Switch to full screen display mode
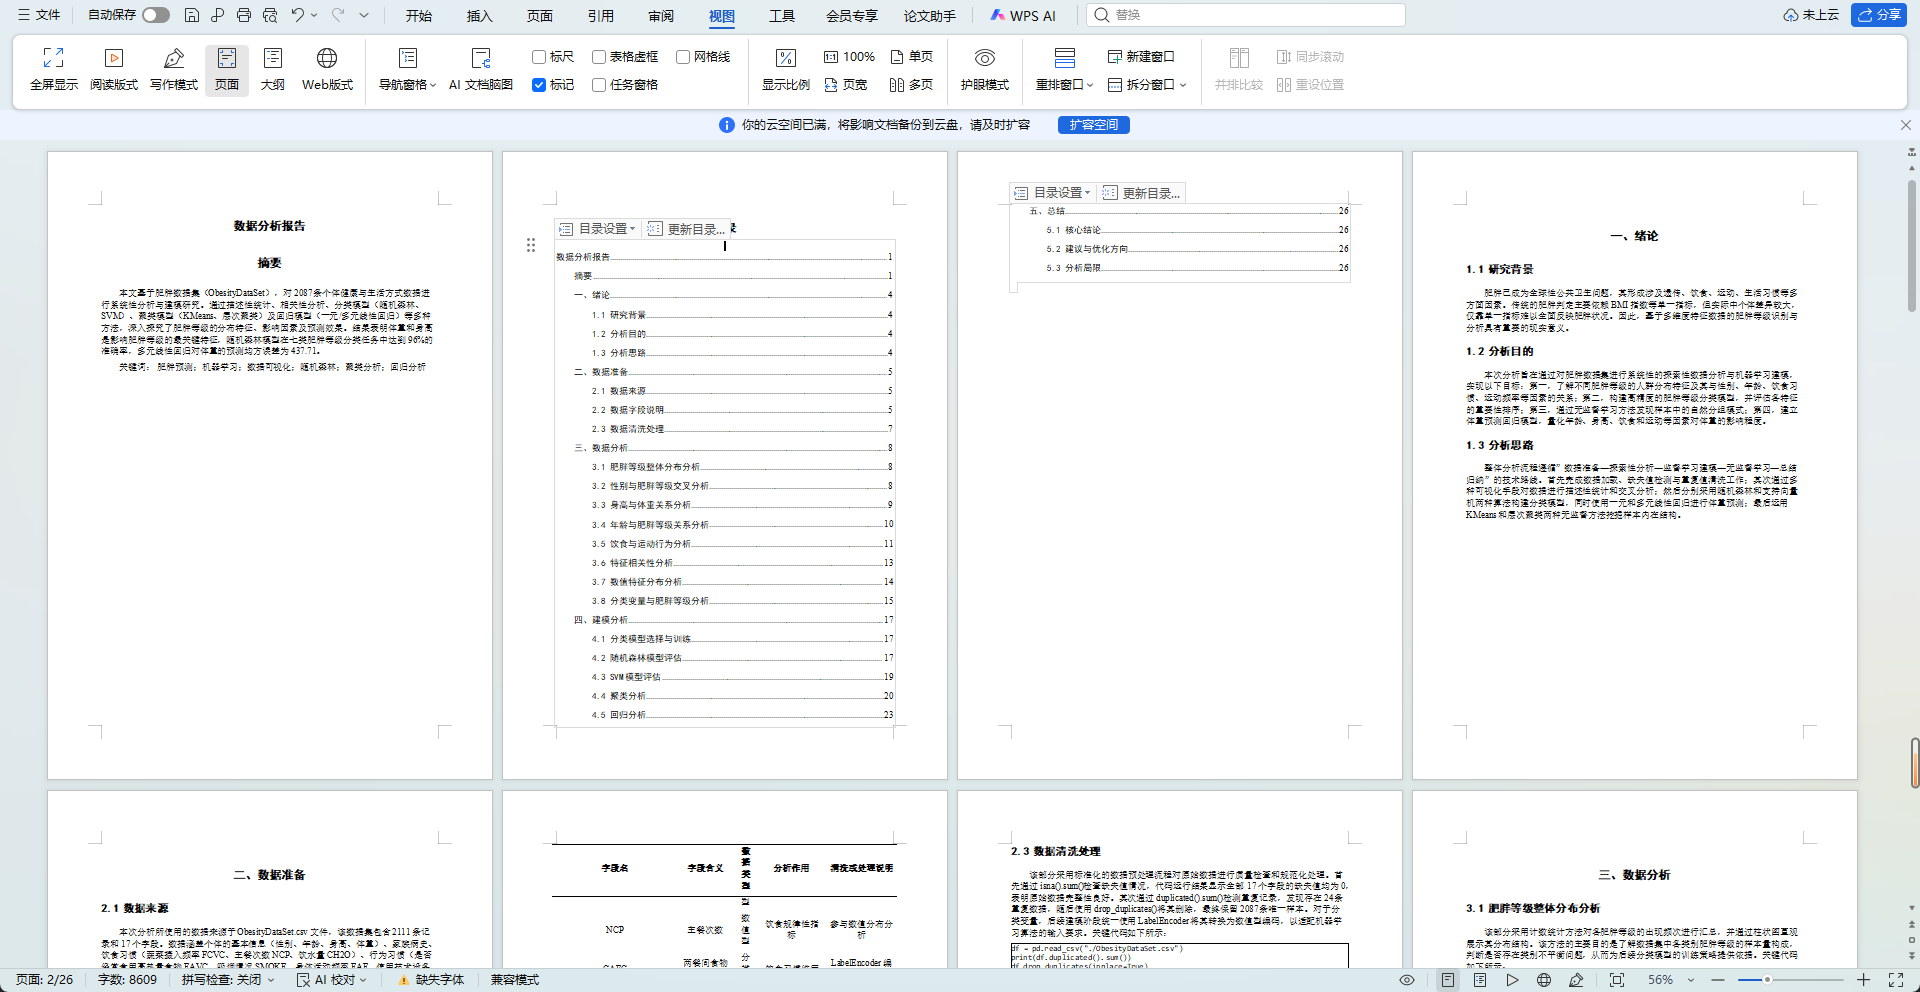The image size is (1920, 992). tap(54, 70)
